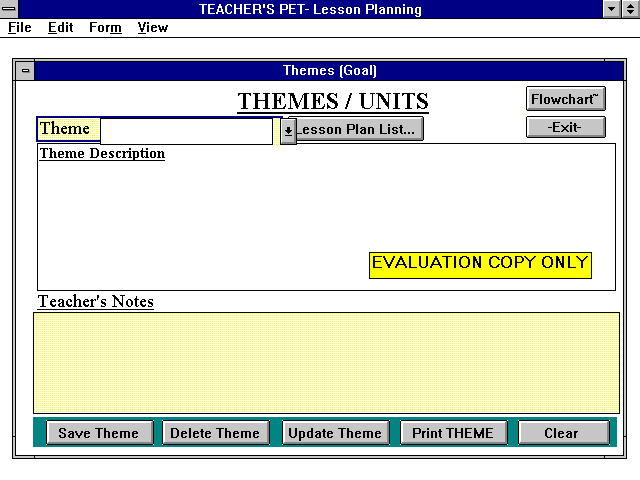Click inside the Theme name field

186,131
